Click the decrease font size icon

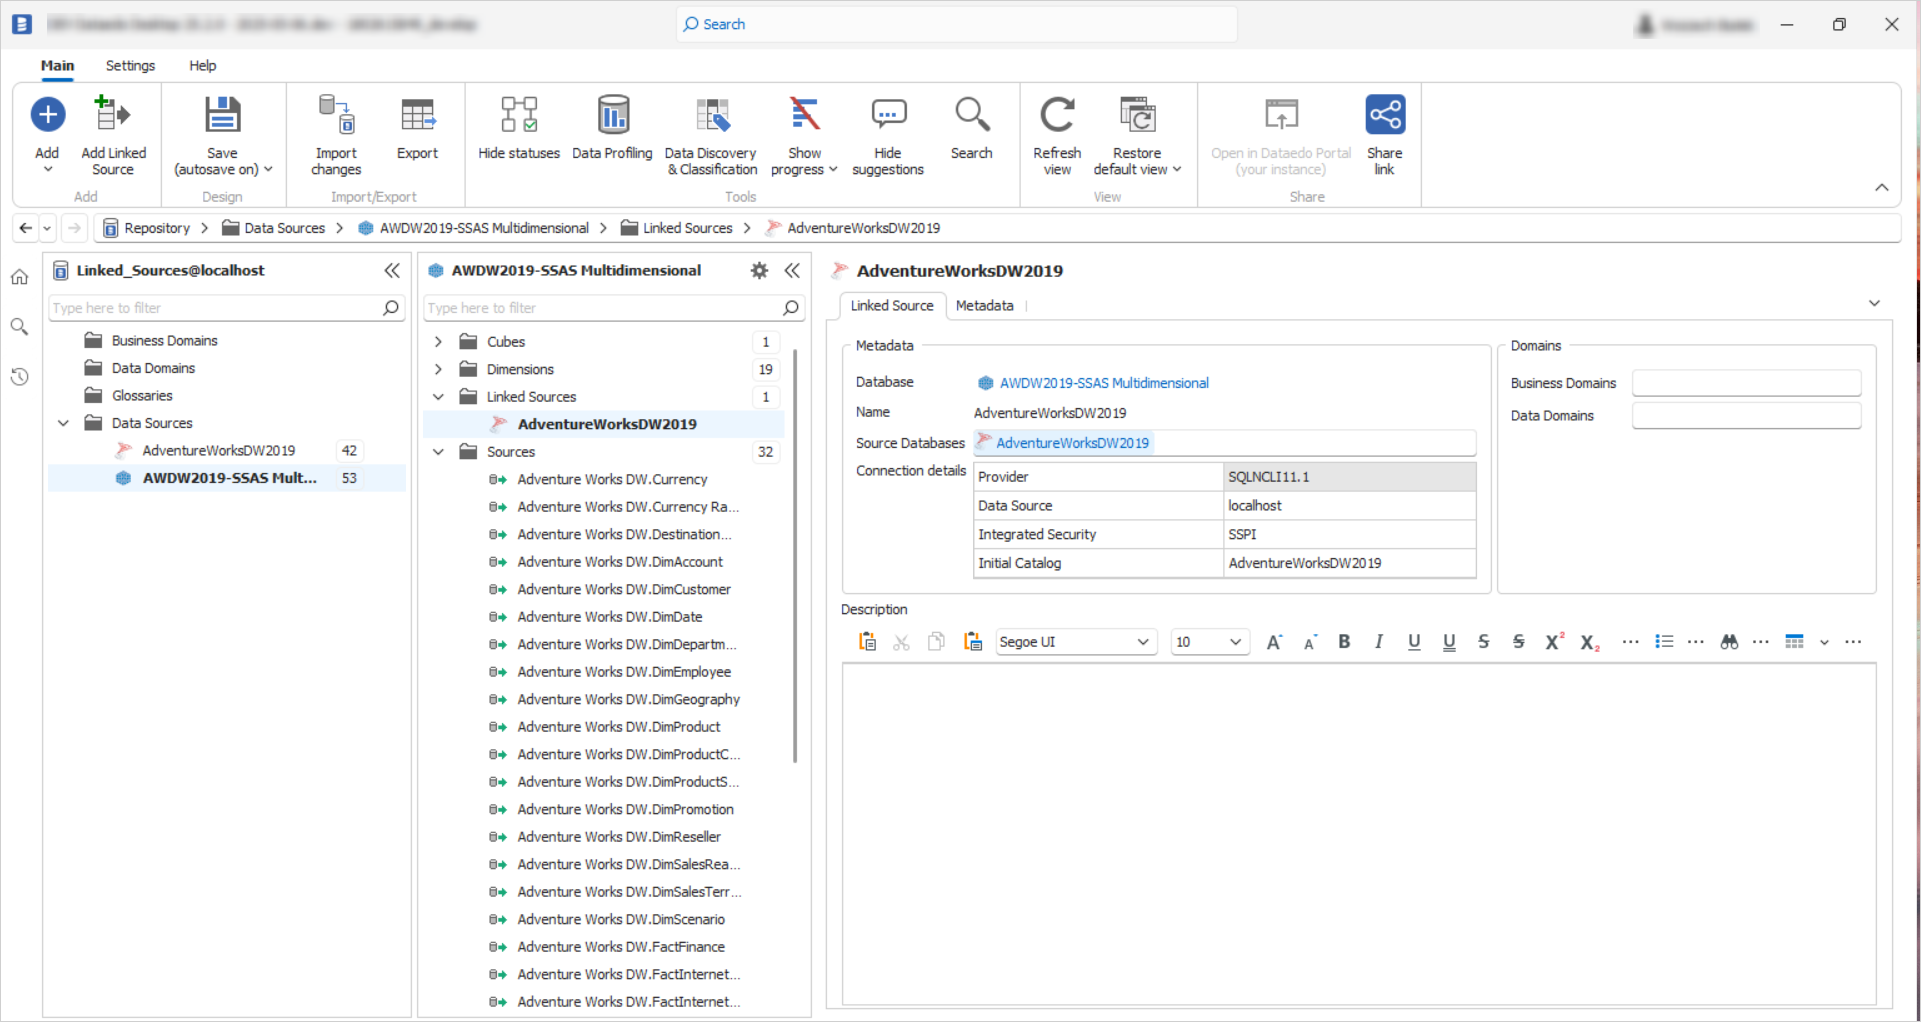[x=1309, y=642]
